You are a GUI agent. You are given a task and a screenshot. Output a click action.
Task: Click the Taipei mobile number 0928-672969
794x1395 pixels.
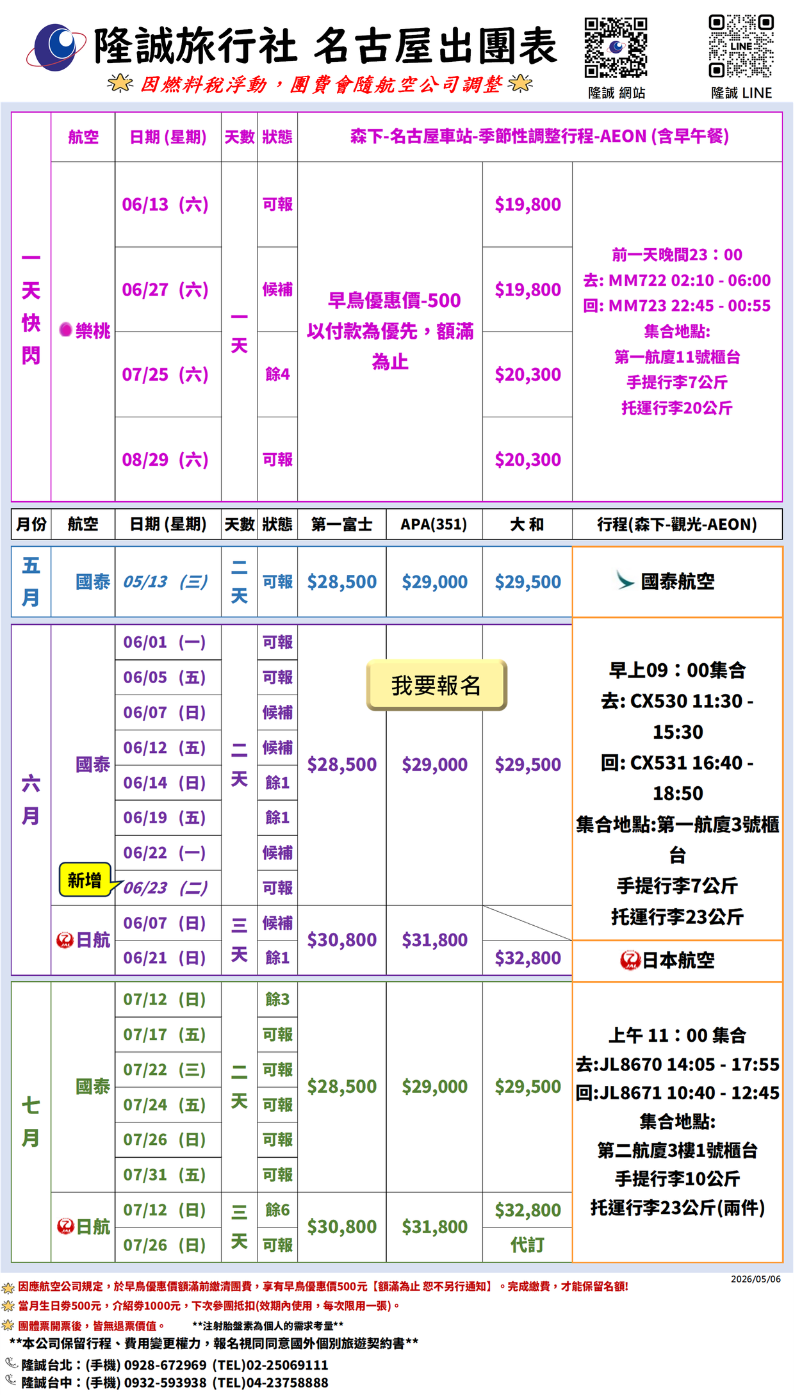[x=165, y=1364]
